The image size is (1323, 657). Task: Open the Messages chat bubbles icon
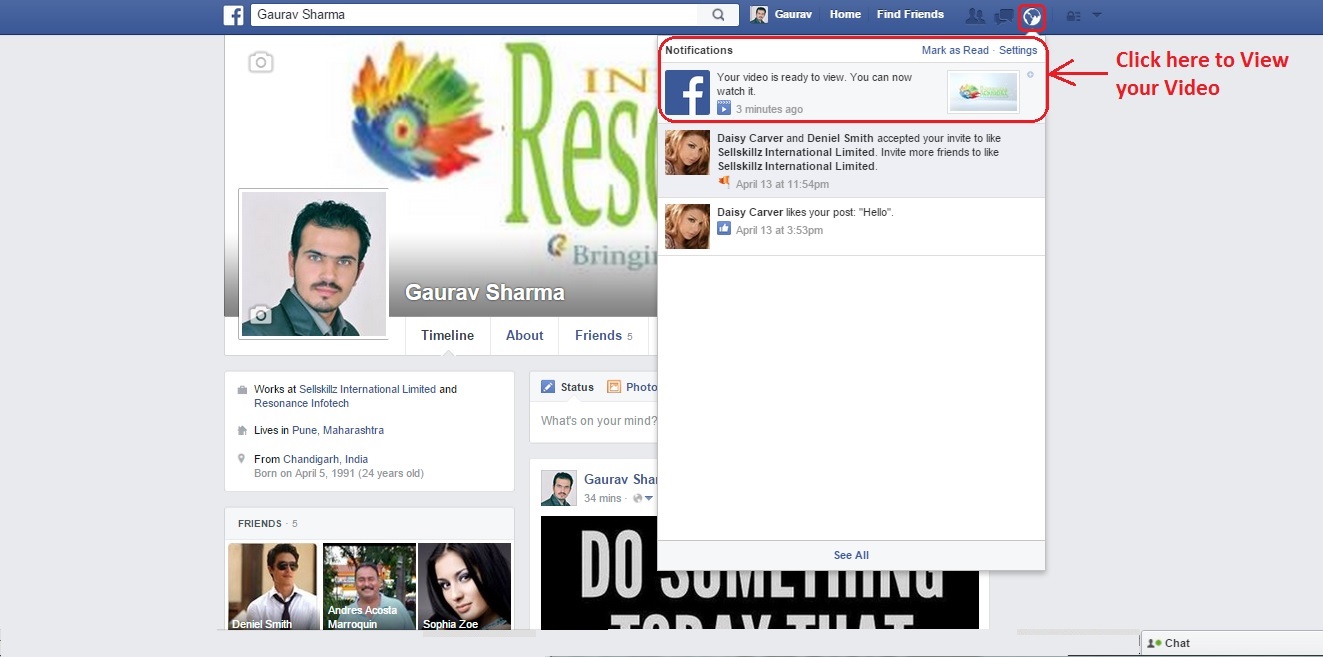[x=1004, y=16]
